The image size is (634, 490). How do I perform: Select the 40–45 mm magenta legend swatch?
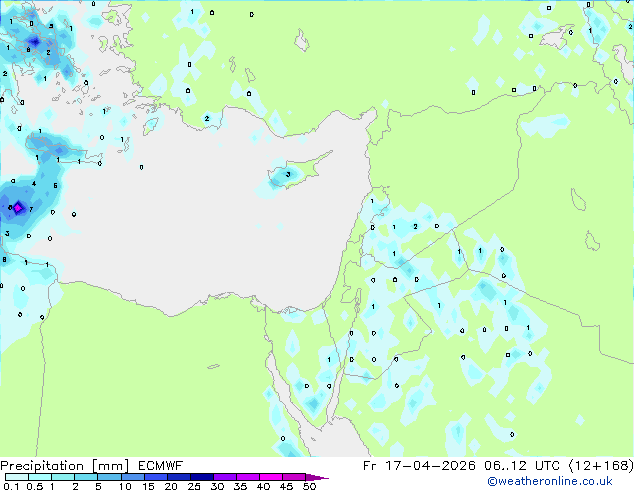pyautogui.click(x=271, y=477)
